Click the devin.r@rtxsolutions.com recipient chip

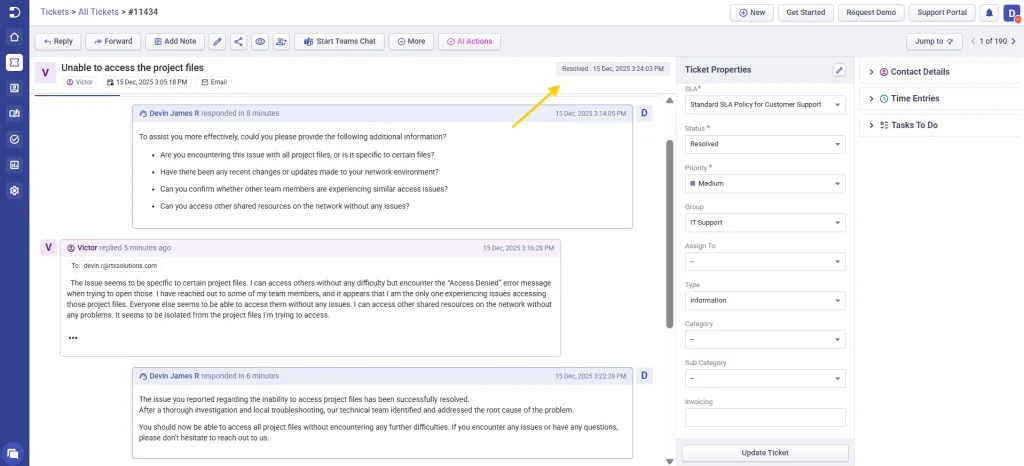[114, 266]
